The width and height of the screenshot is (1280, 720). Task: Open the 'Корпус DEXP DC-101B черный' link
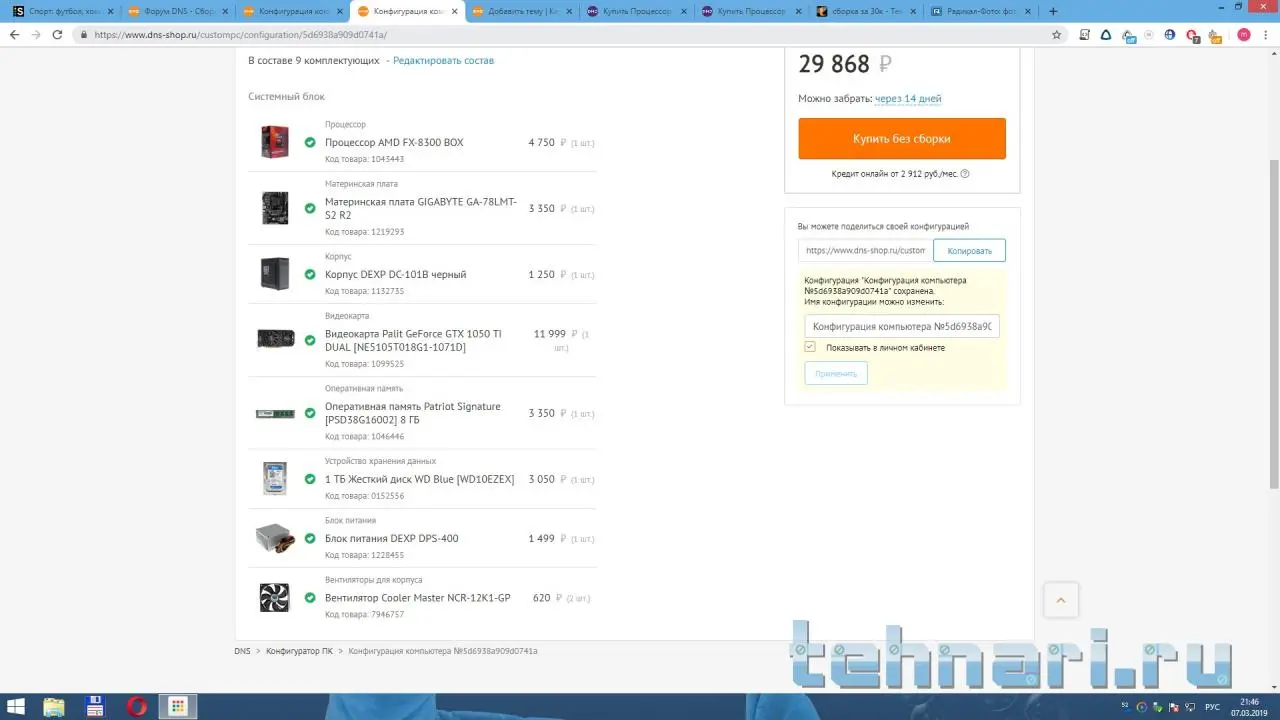(x=395, y=274)
